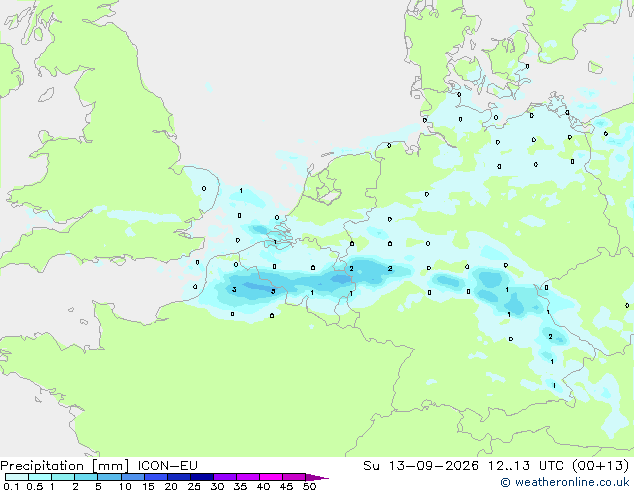Click the ICON-EU model label
Viewport: 634px width, 490px height.
point(167,465)
